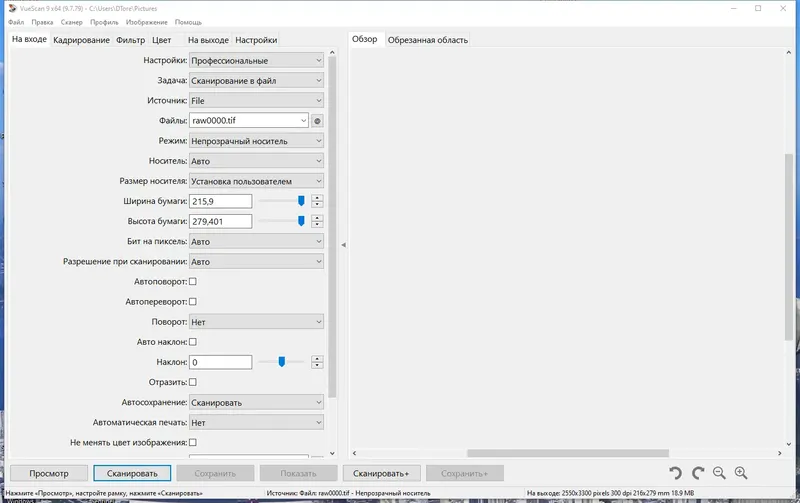Expand the Источник dropdown showing File

[256, 100]
